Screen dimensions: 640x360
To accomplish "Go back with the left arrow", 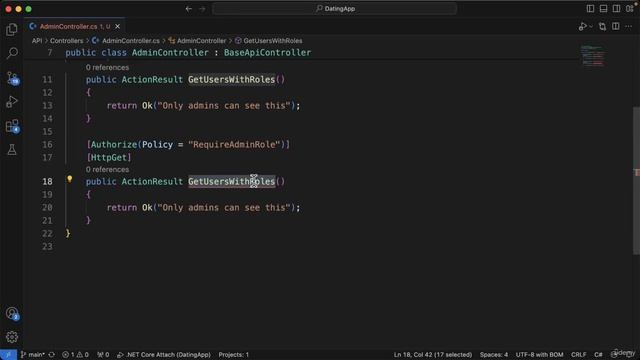I will tap(189, 9).
